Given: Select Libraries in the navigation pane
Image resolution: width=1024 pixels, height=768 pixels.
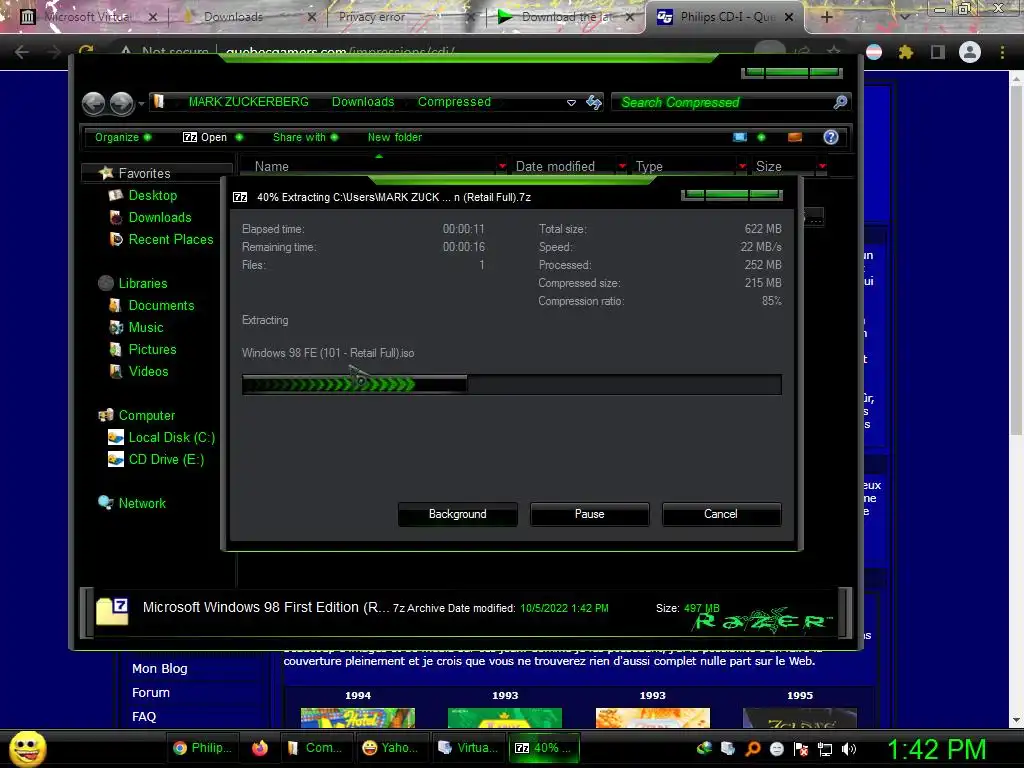Looking at the screenshot, I should [142, 283].
